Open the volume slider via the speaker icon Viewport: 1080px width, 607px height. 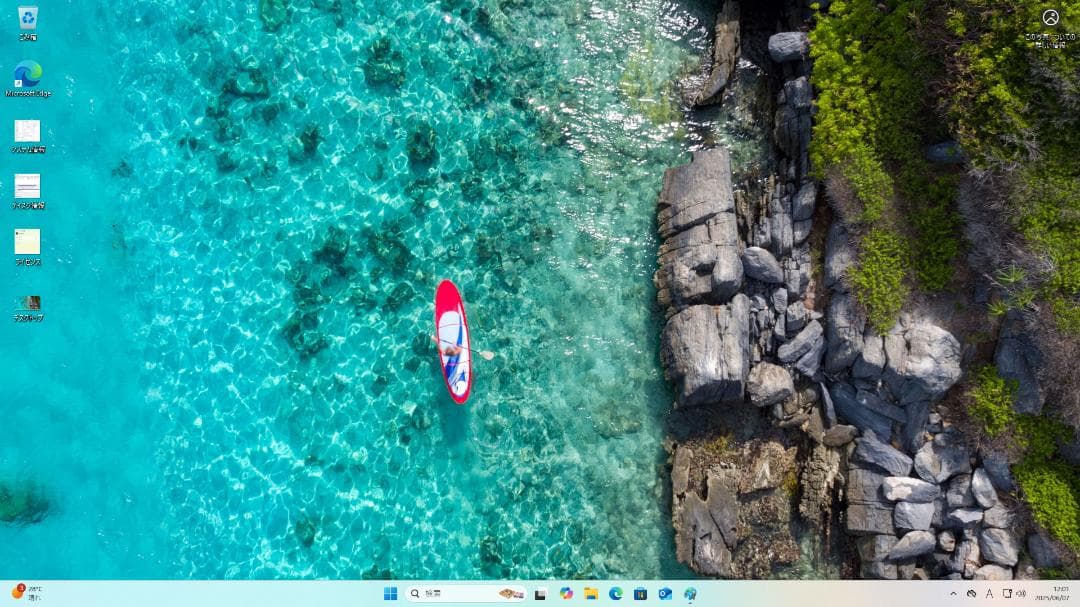point(1021,593)
